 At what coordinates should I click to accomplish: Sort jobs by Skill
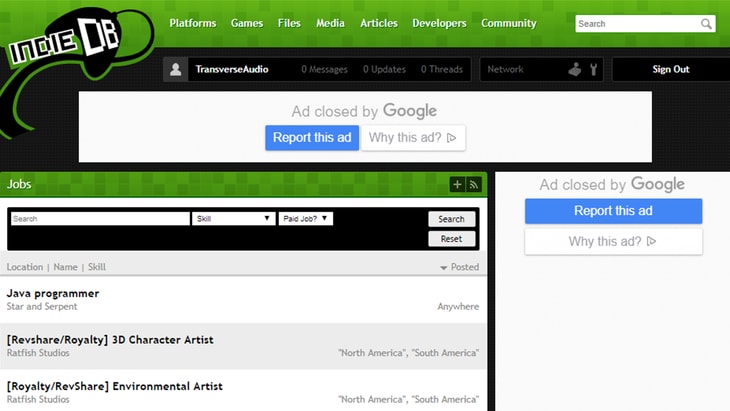[x=97, y=267]
